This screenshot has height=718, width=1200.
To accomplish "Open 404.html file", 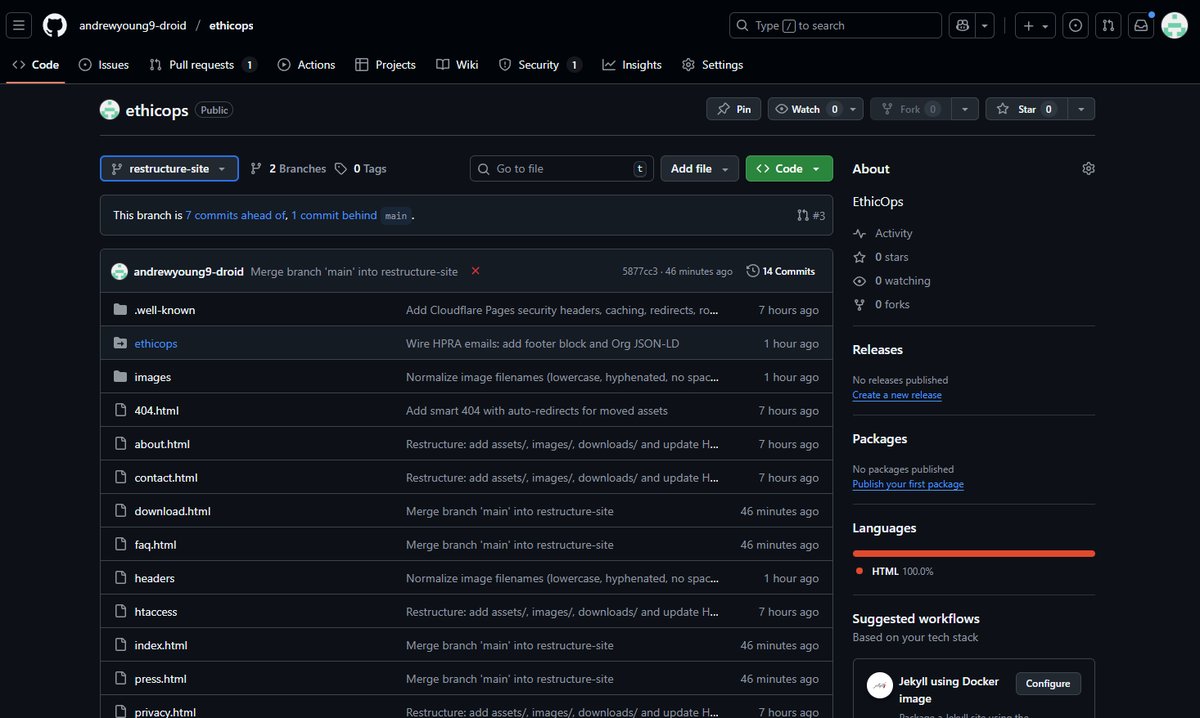I will tap(157, 410).
